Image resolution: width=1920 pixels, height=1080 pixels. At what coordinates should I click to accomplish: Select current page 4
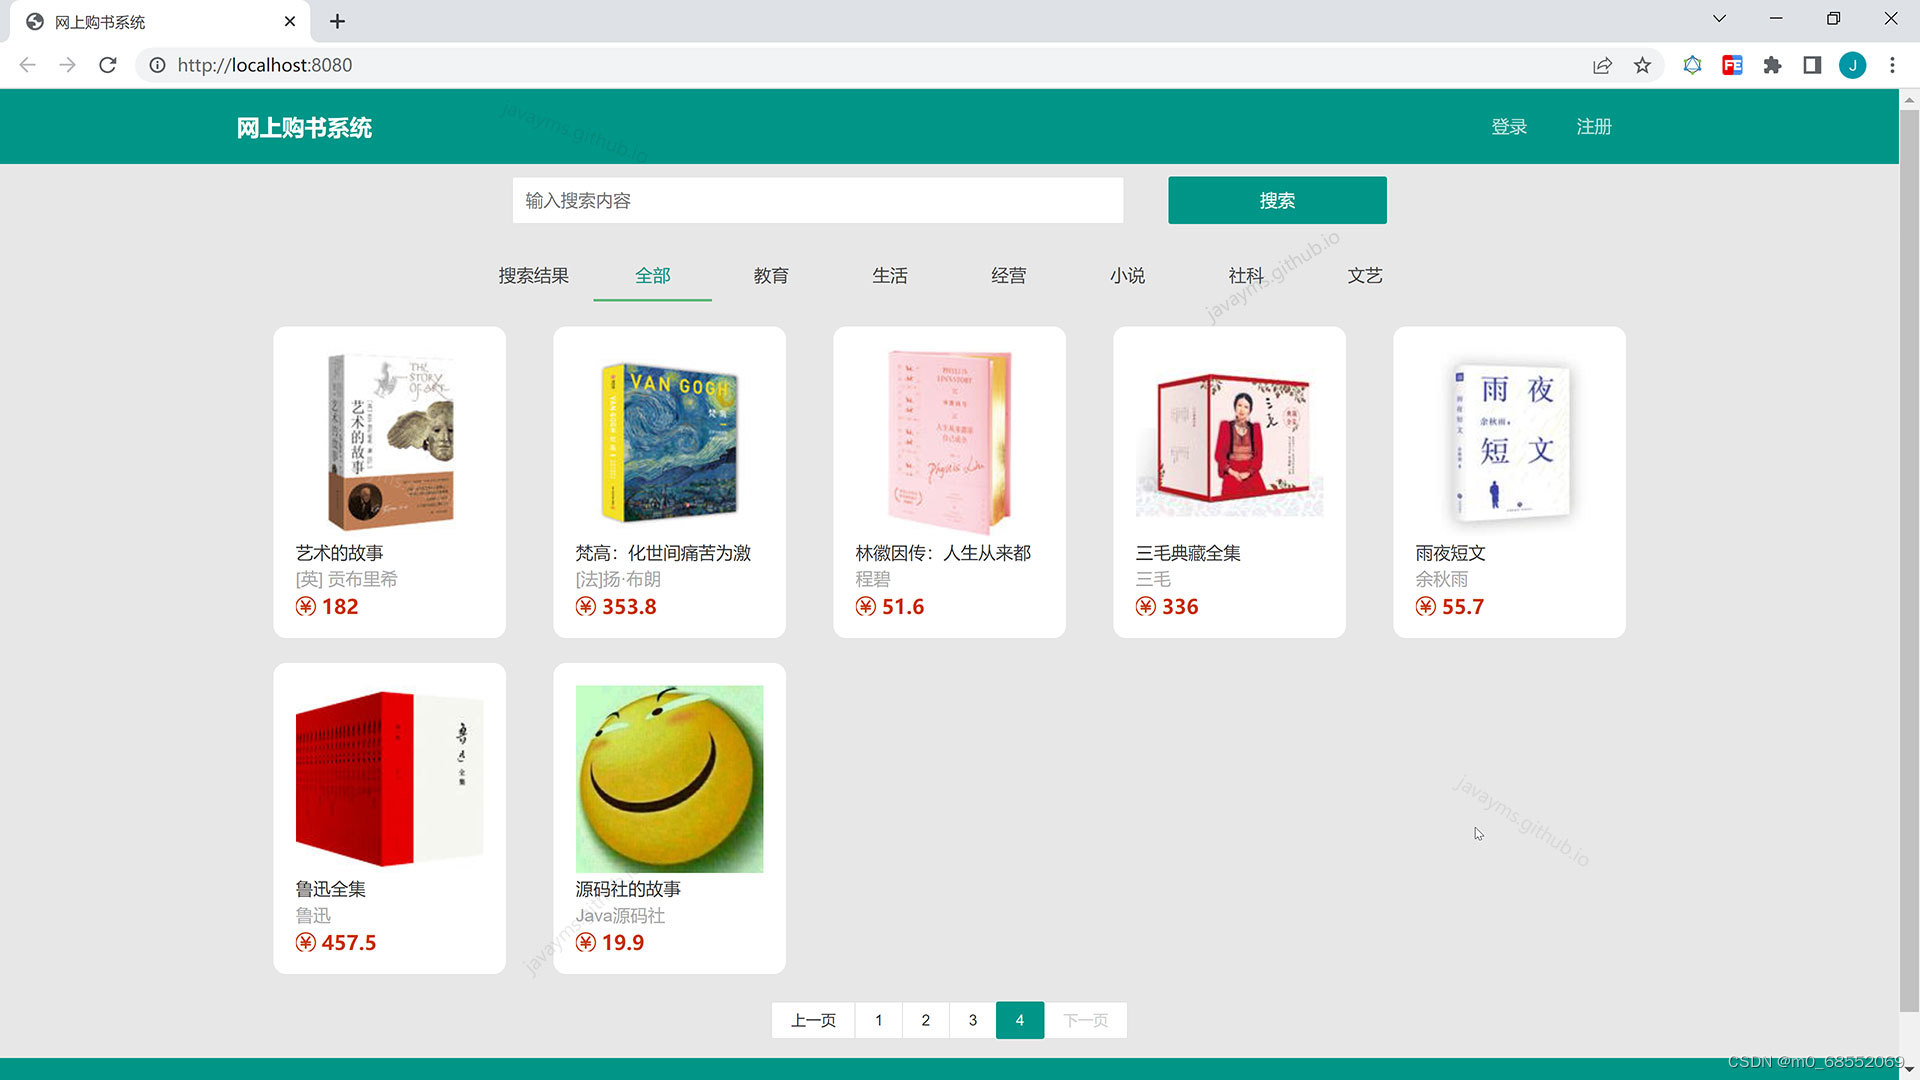click(1020, 1020)
